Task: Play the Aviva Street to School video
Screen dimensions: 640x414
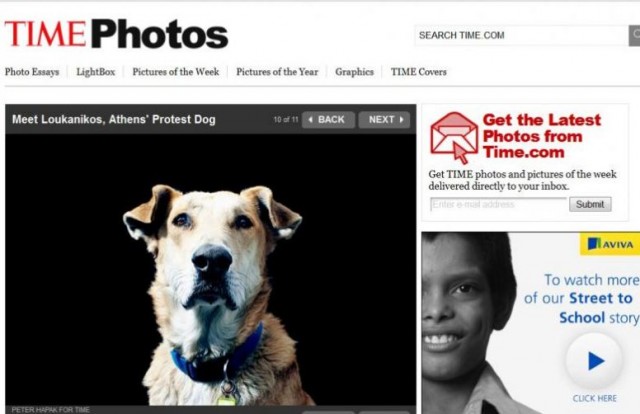Action: [595, 361]
